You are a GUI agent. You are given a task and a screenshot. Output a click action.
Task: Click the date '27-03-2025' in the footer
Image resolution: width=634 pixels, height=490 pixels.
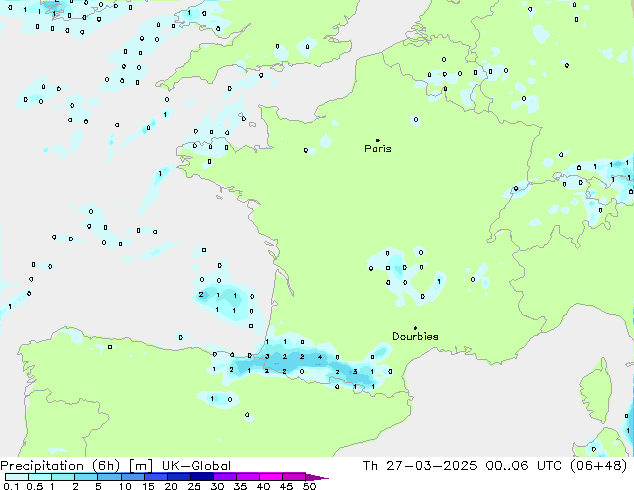coord(432,466)
